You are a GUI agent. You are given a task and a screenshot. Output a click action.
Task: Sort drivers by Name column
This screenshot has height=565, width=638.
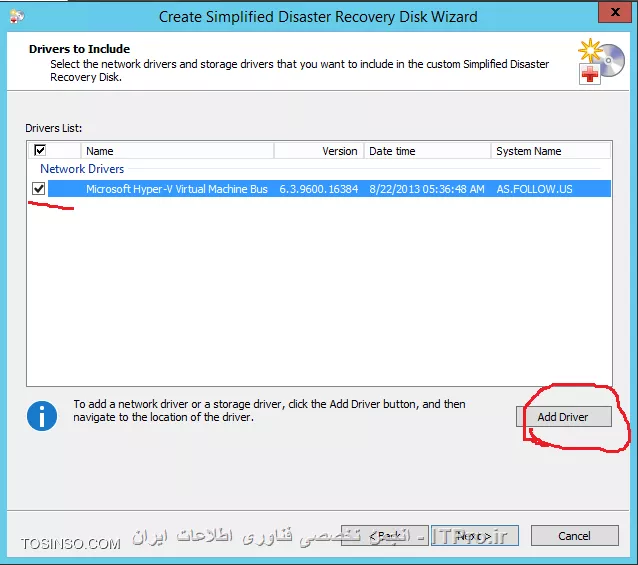click(x=177, y=151)
